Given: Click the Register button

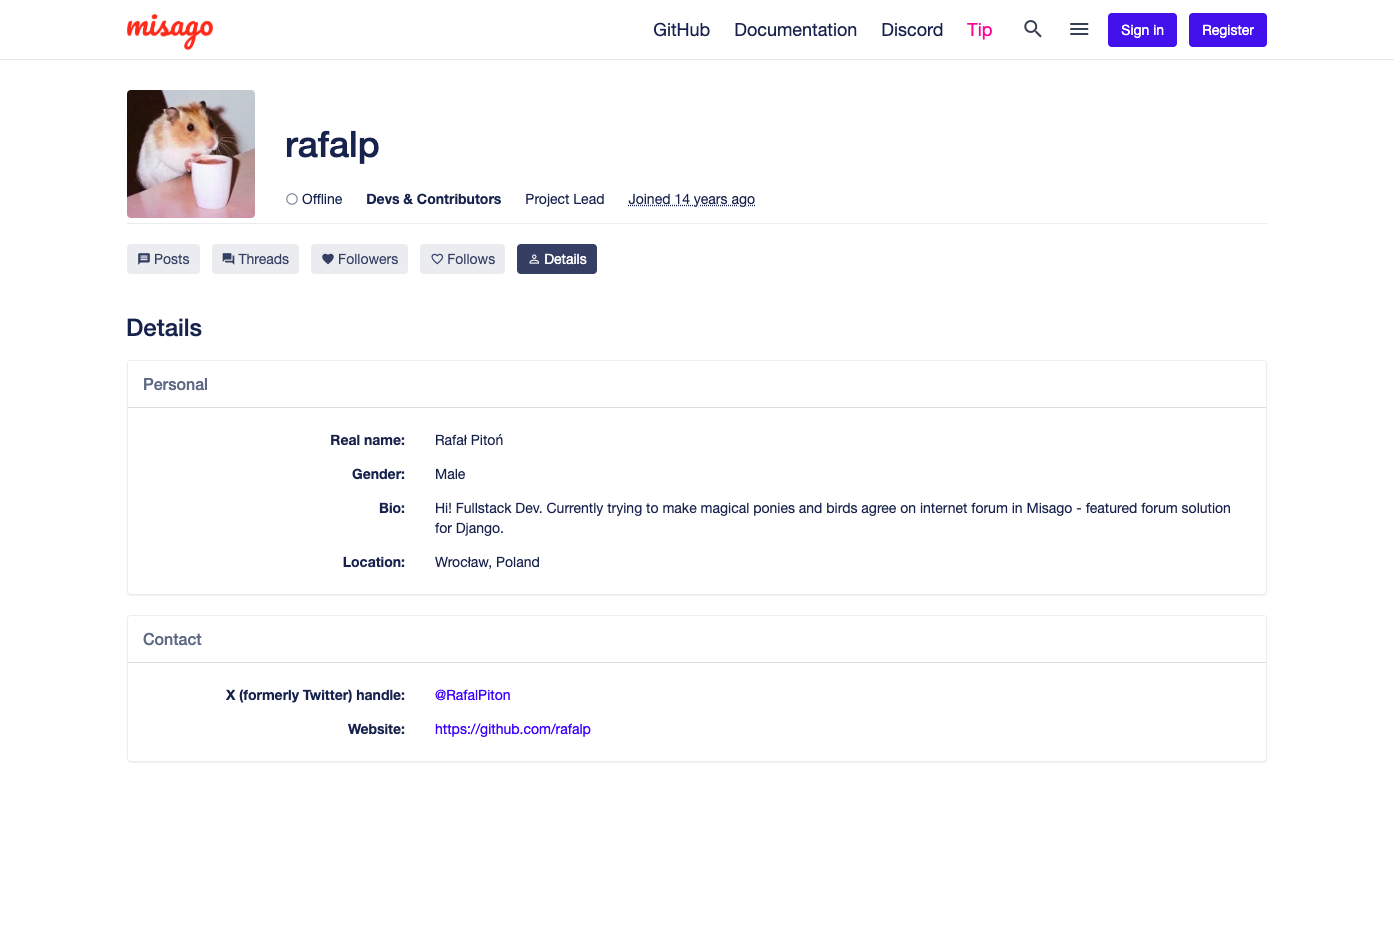Looking at the screenshot, I should (1227, 30).
